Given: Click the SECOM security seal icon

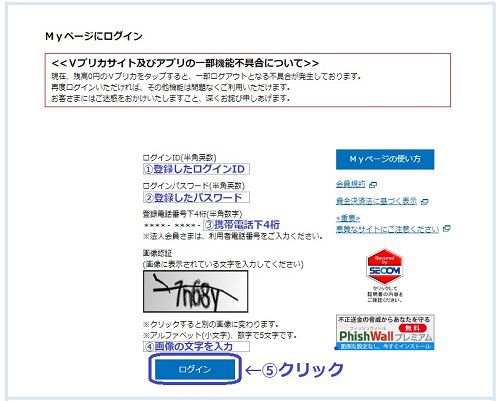Looking at the screenshot, I should tap(384, 267).
